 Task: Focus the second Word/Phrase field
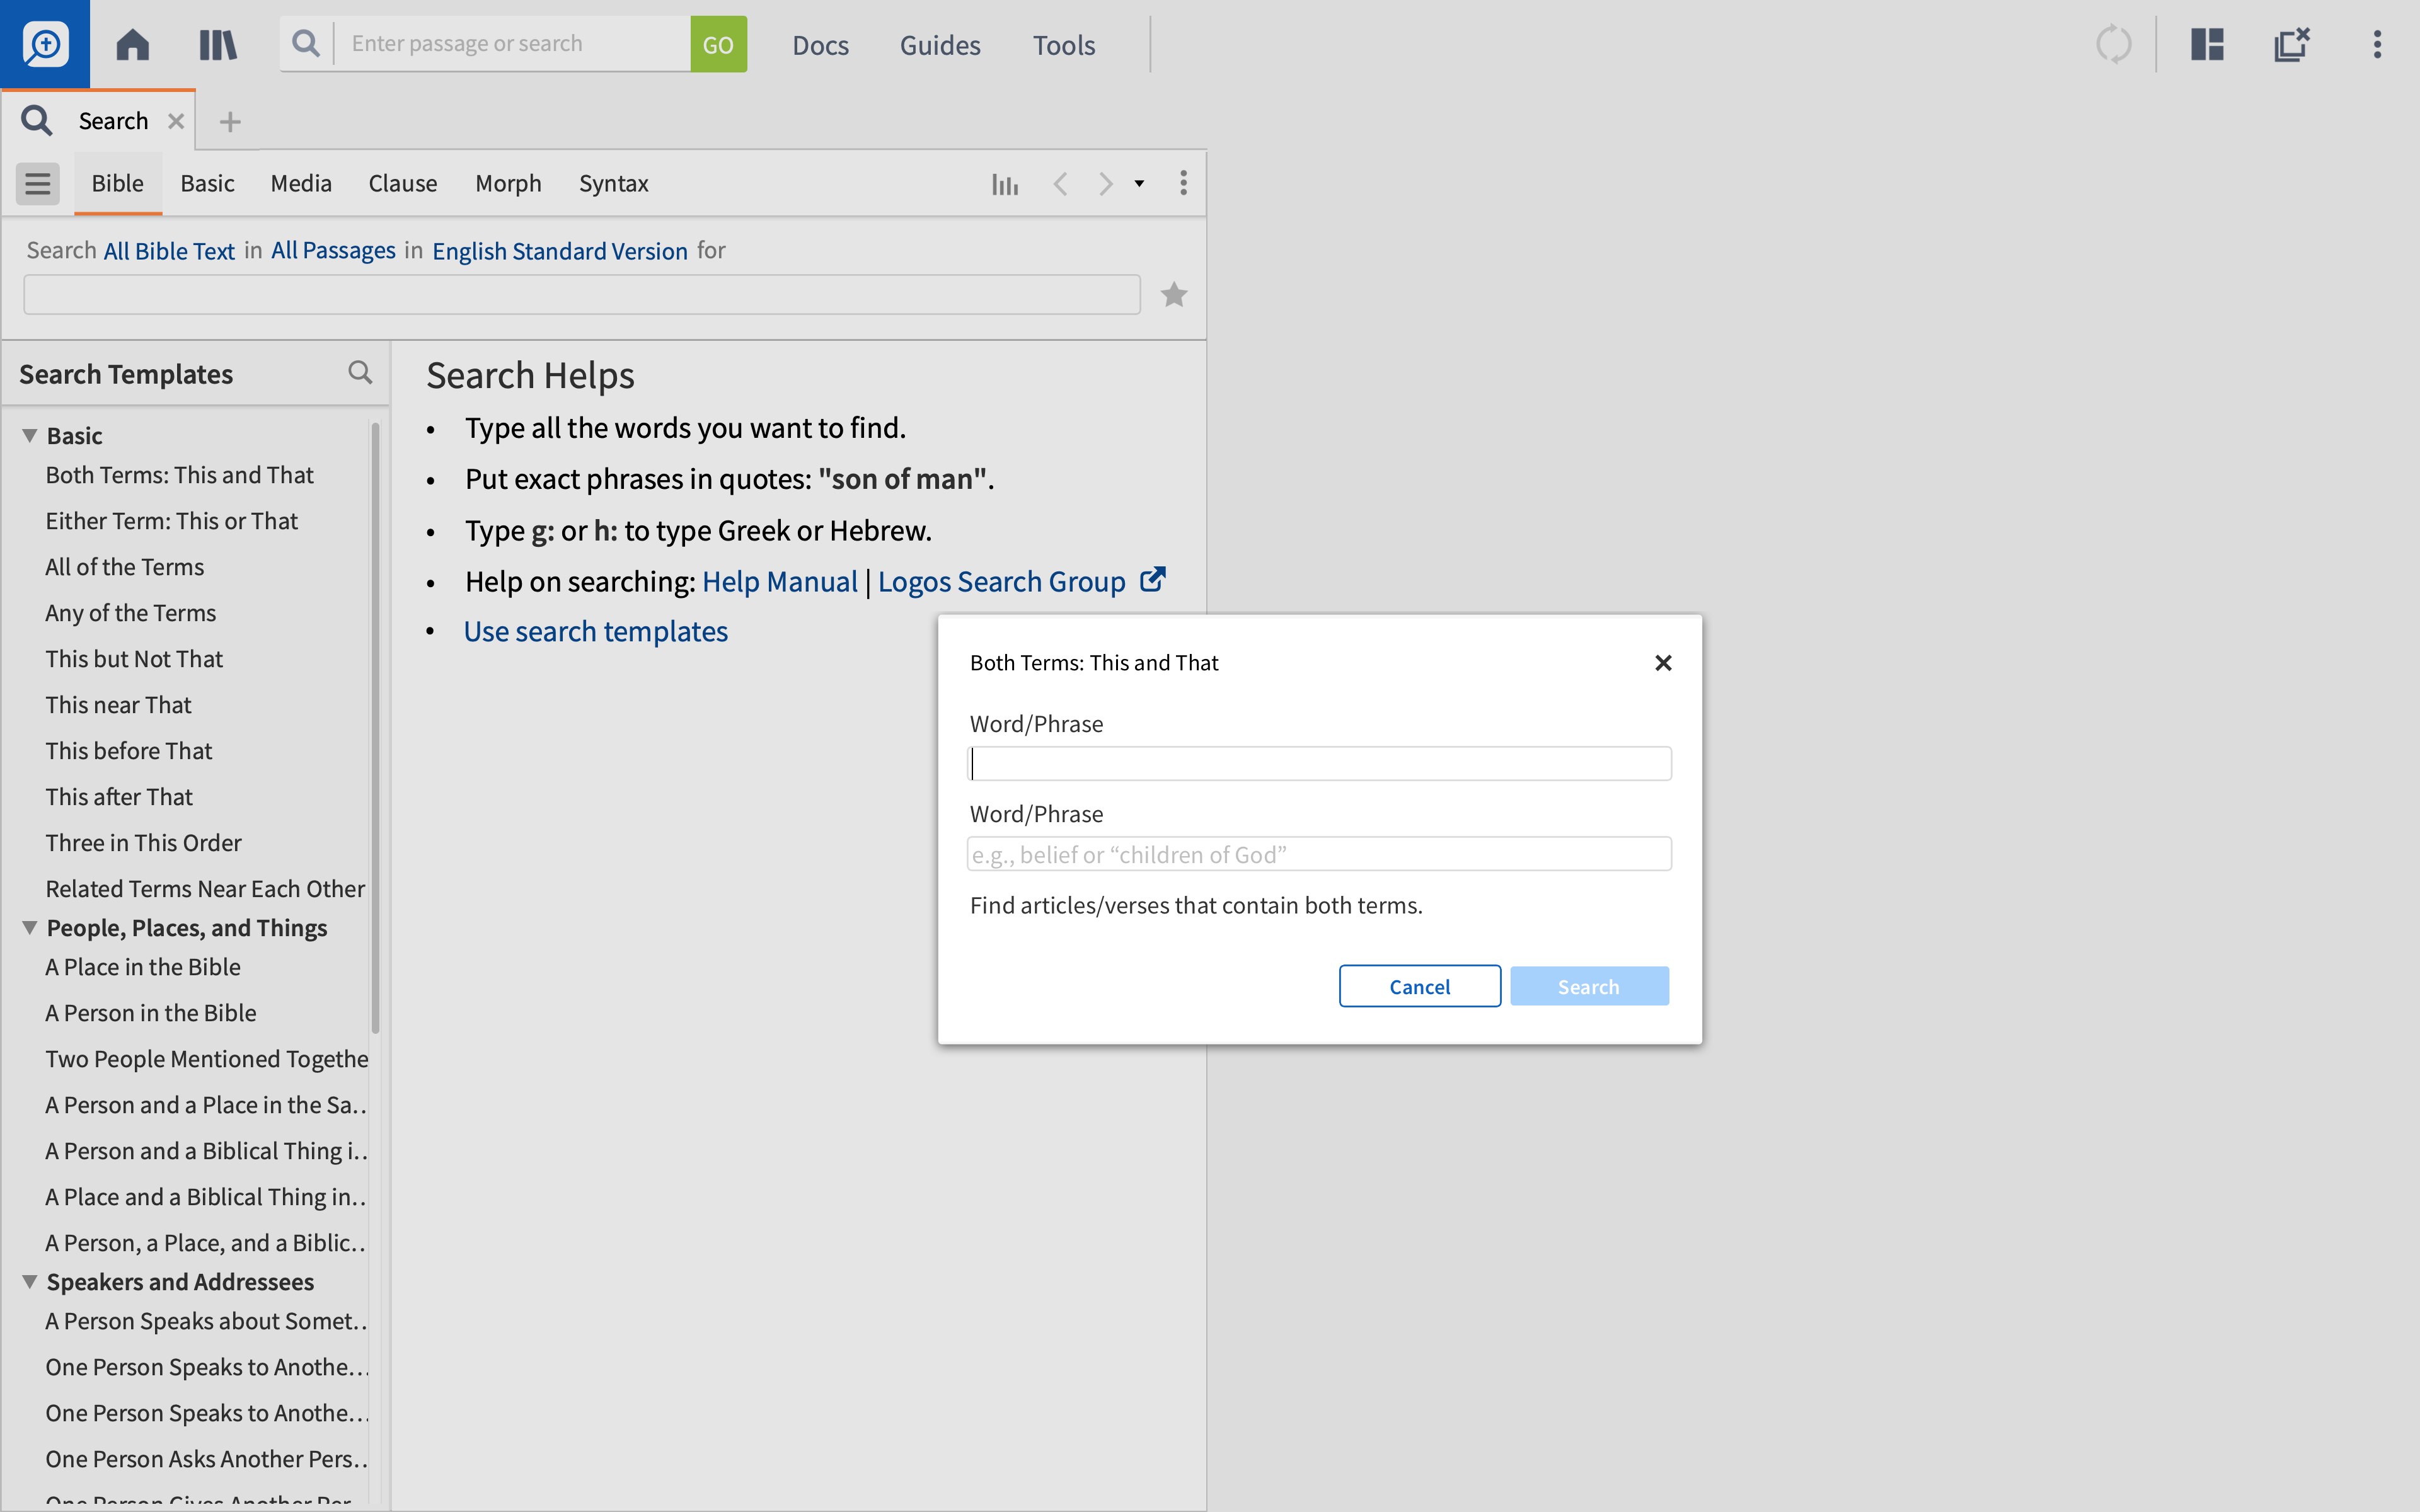1319,854
